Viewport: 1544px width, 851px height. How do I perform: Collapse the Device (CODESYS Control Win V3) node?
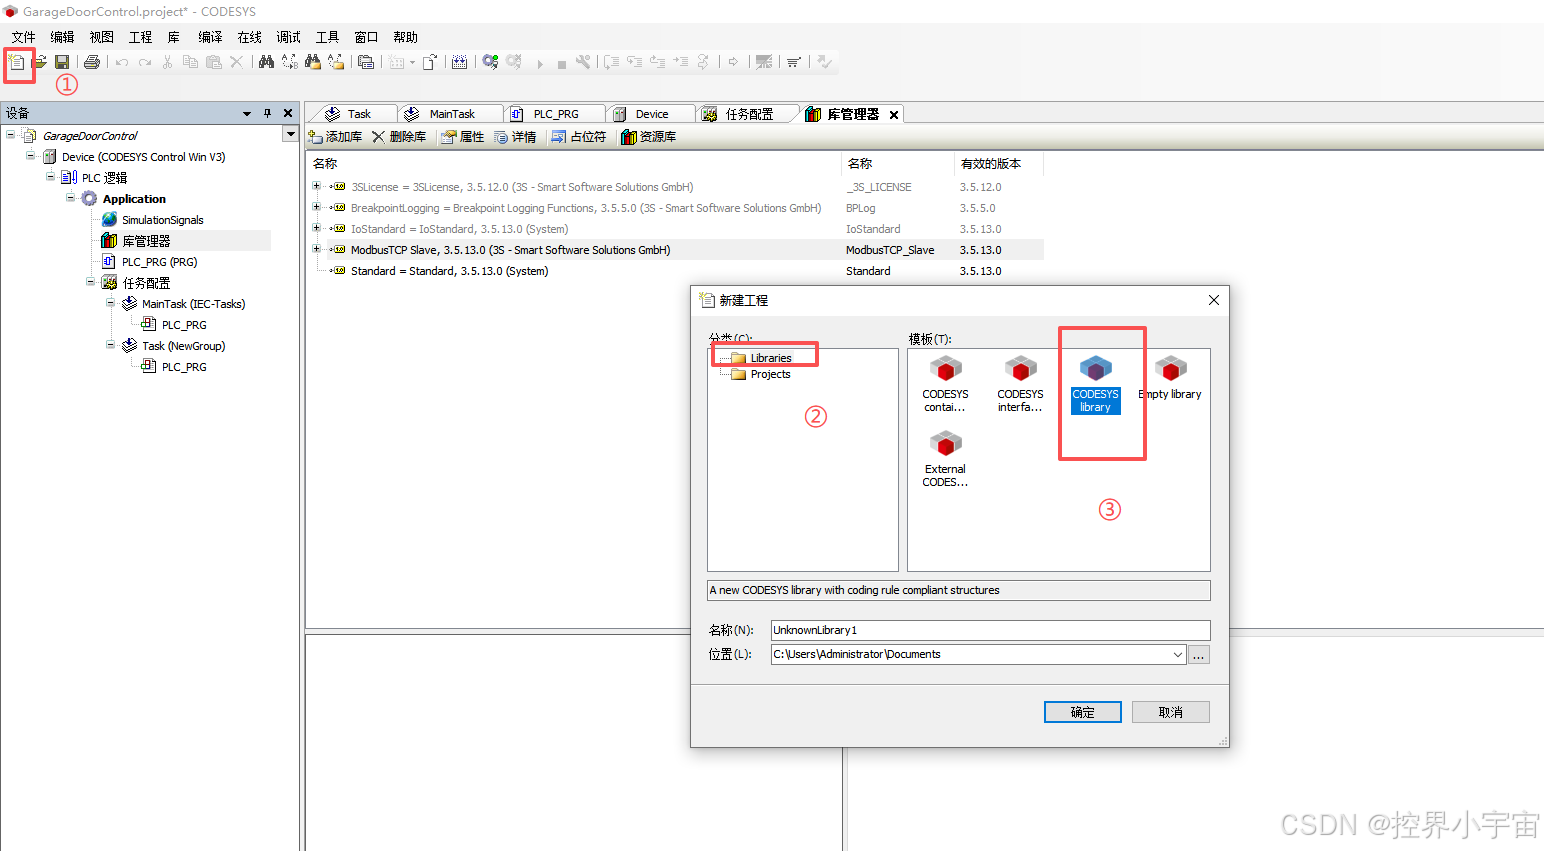31,155
